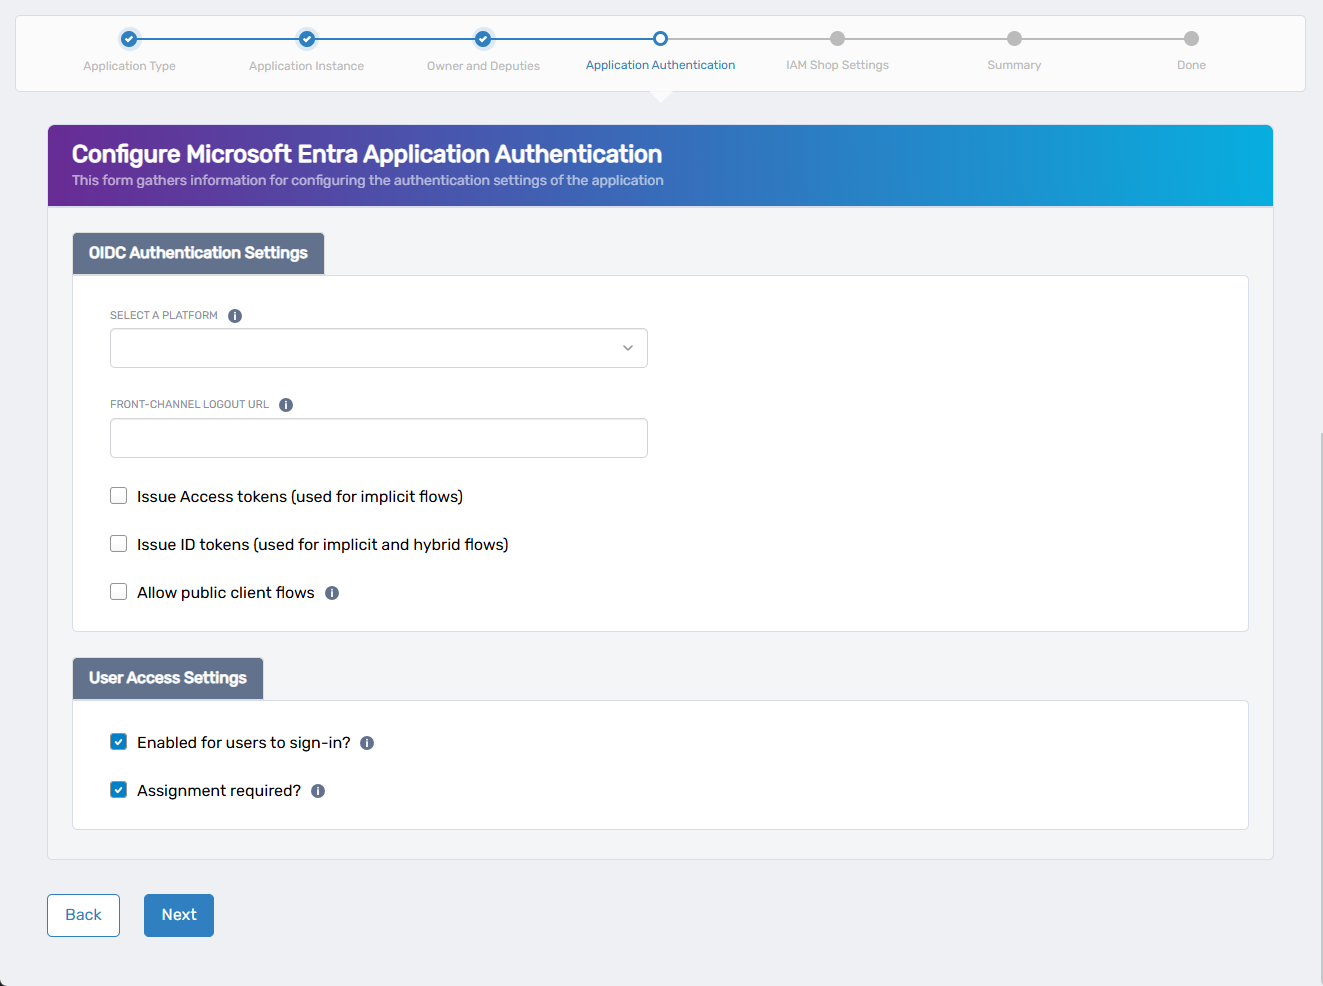Viewport: 1323px width, 986px height.
Task: Click the Owner and Deputies checkmark icon
Action: (x=483, y=39)
